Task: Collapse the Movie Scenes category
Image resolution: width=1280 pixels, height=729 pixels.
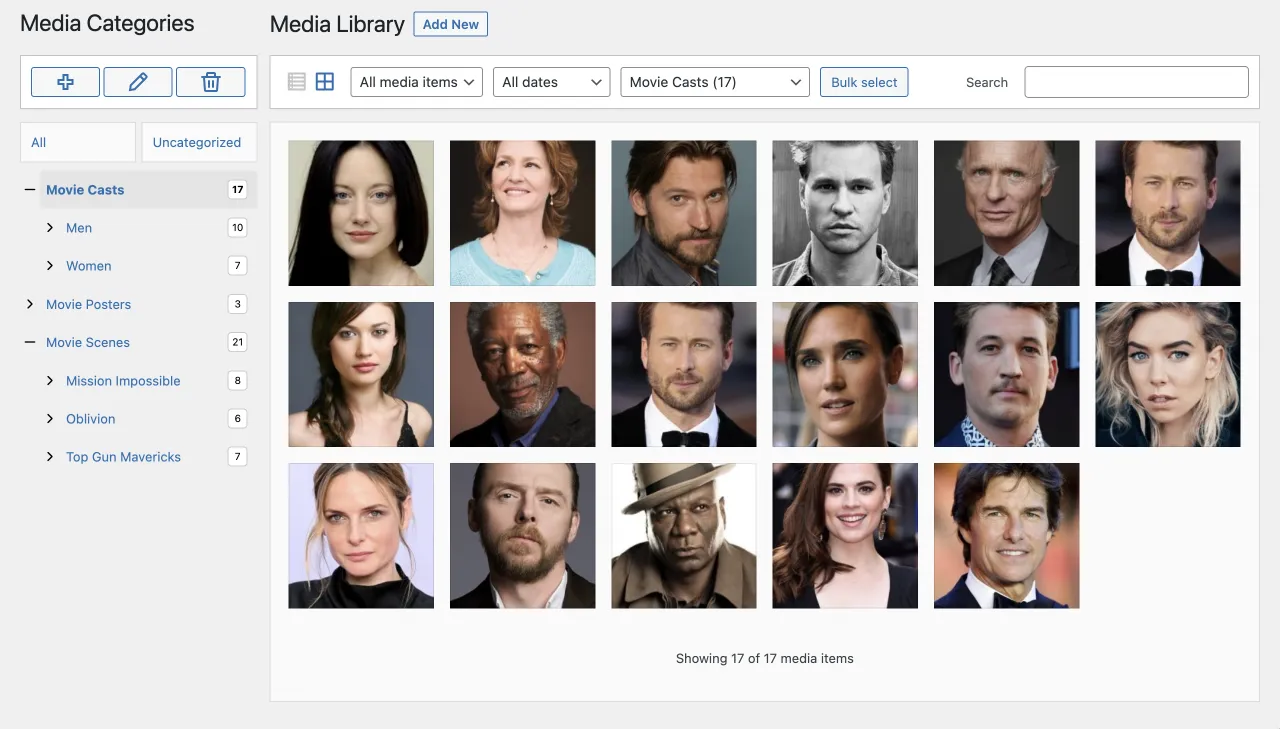Action: click(x=29, y=342)
